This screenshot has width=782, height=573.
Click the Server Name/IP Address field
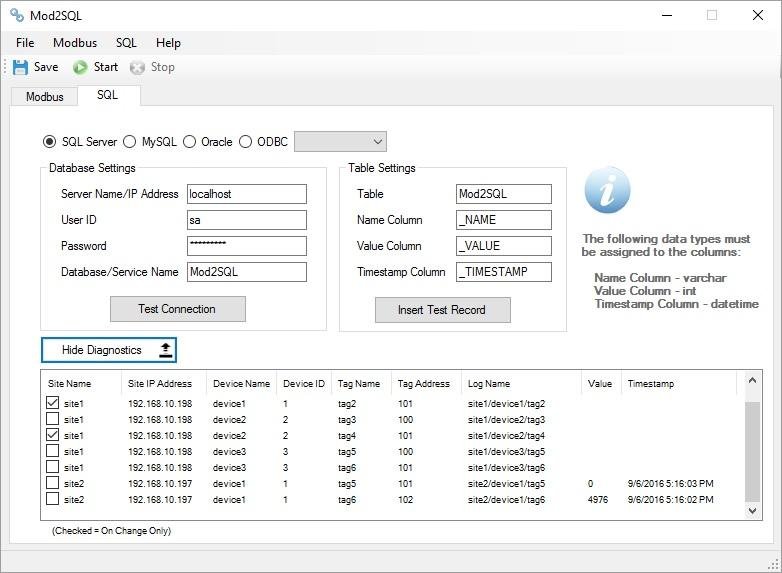tap(246, 194)
